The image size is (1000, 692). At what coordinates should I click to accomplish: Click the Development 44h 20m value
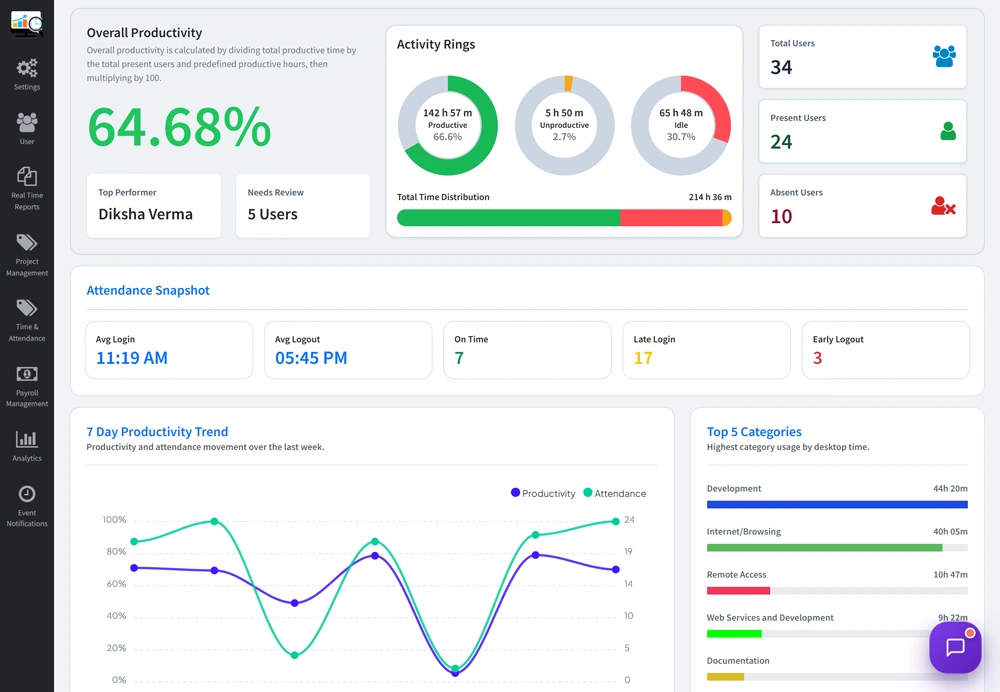point(950,489)
